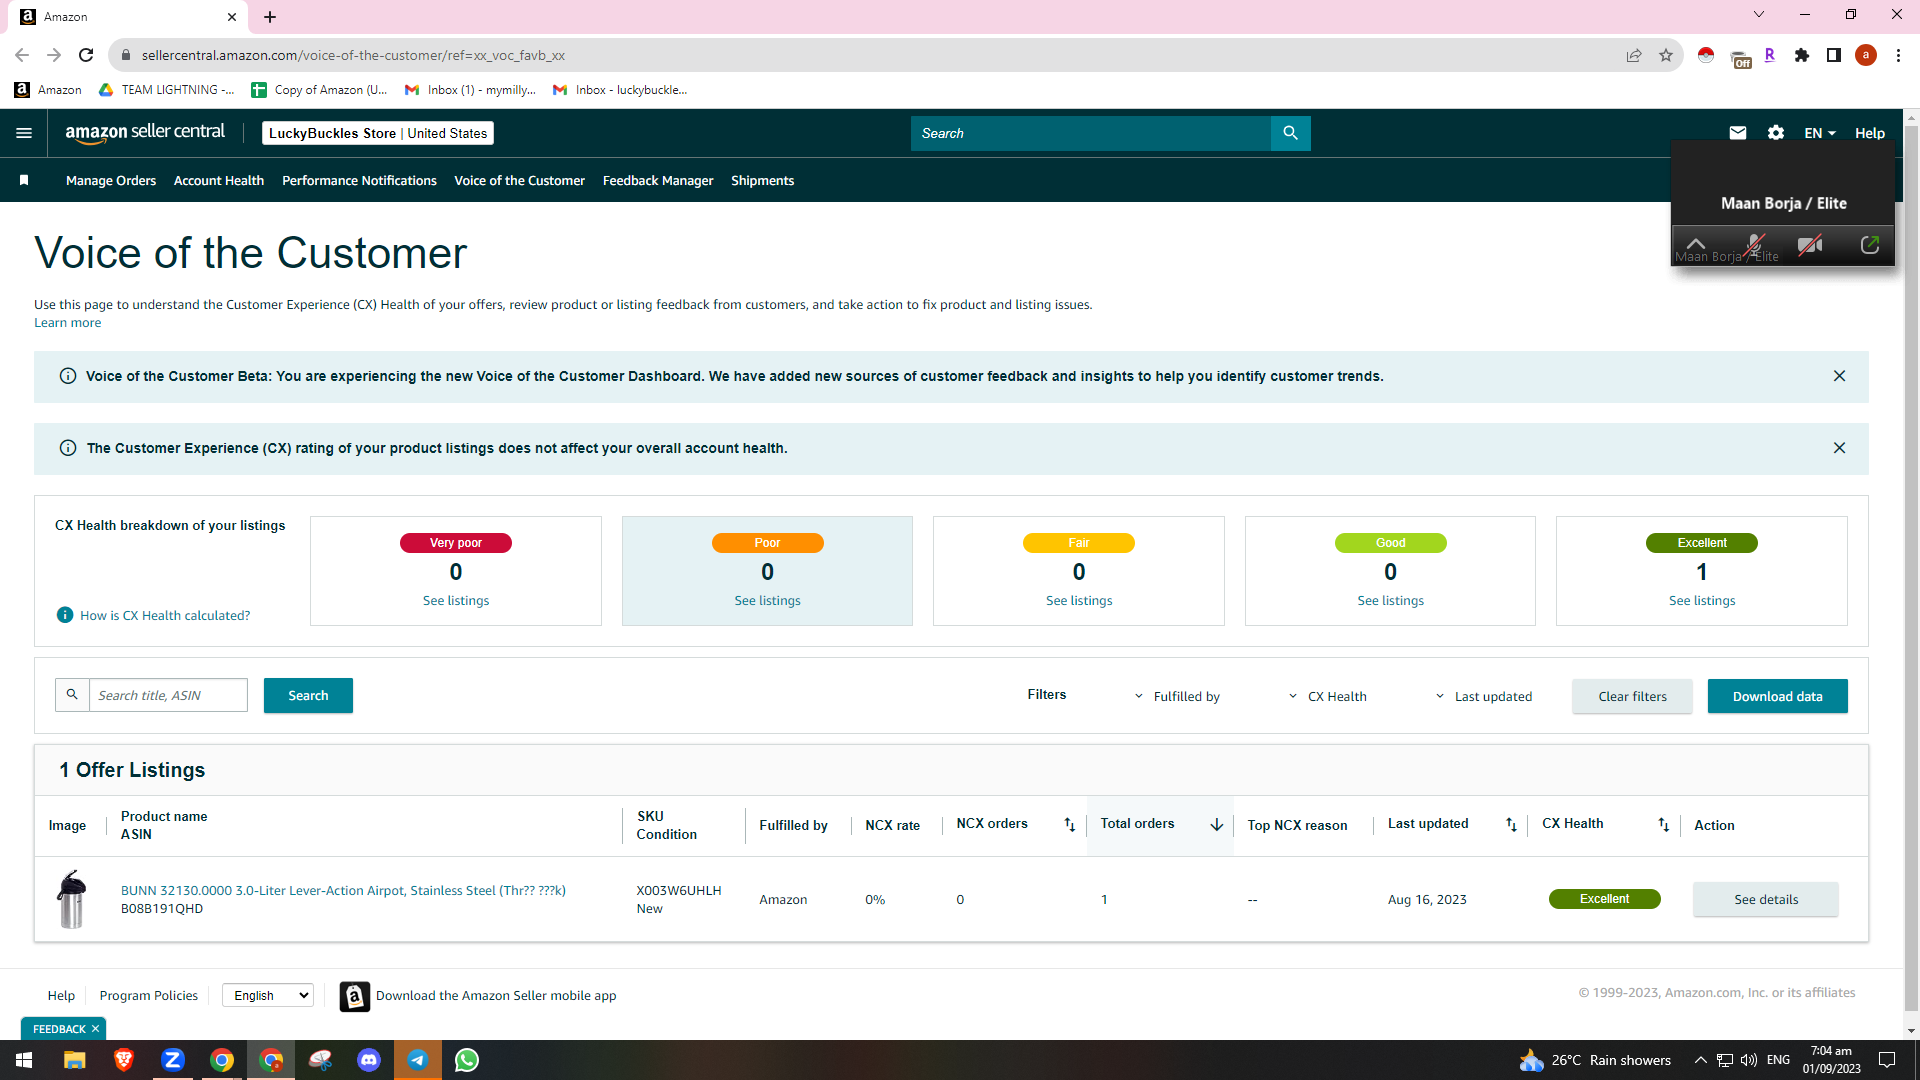Expand the CX Health filter

1327,696
